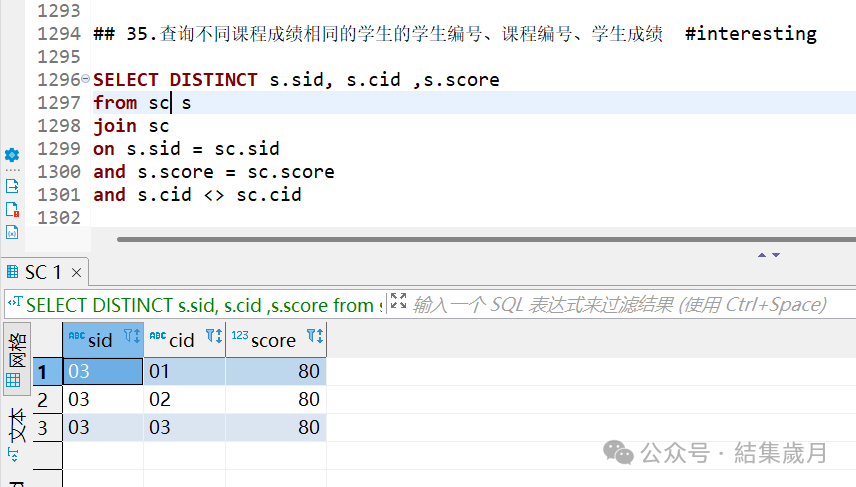Click the execute script icon in left gutter
This screenshot has height=487, width=856.
coord(12,186)
